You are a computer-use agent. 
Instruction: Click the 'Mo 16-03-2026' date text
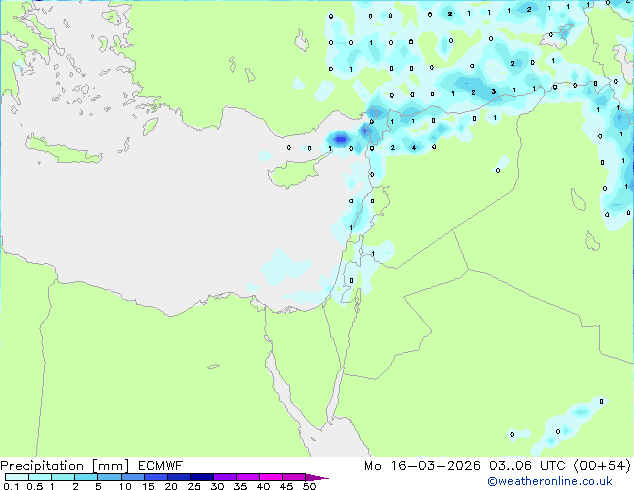coord(422,466)
